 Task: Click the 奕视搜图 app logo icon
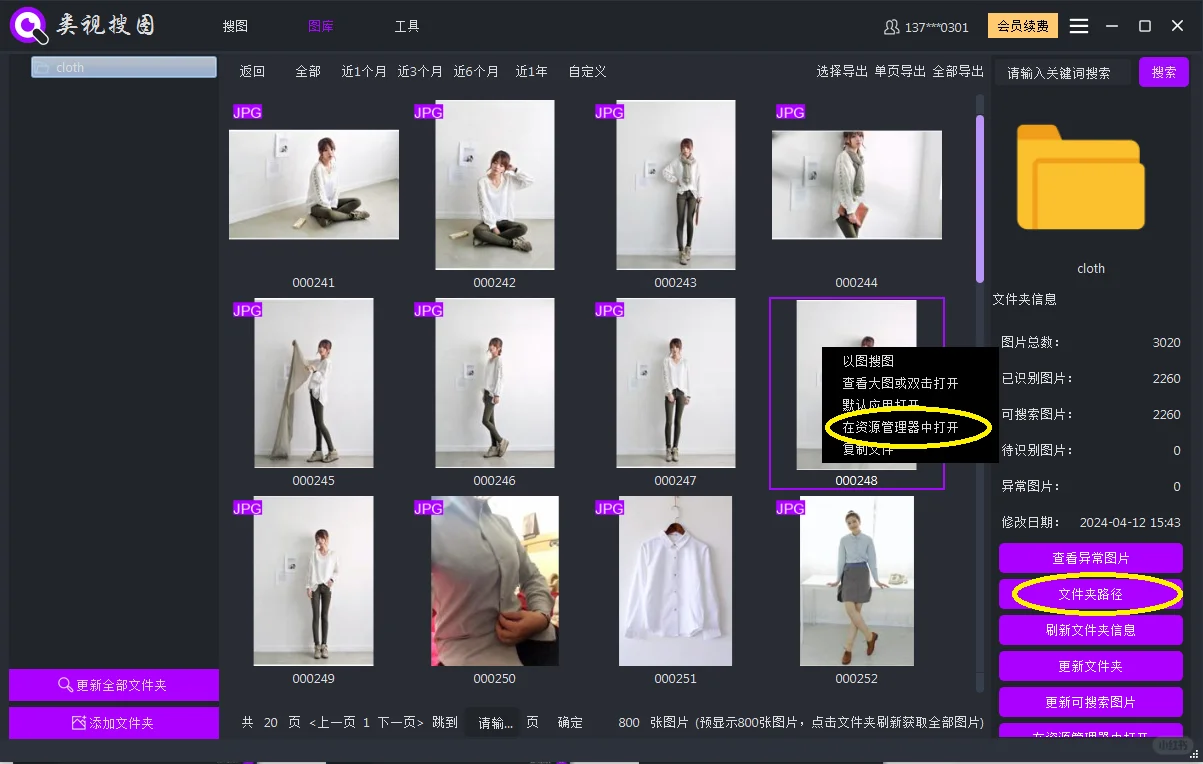click(27, 25)
